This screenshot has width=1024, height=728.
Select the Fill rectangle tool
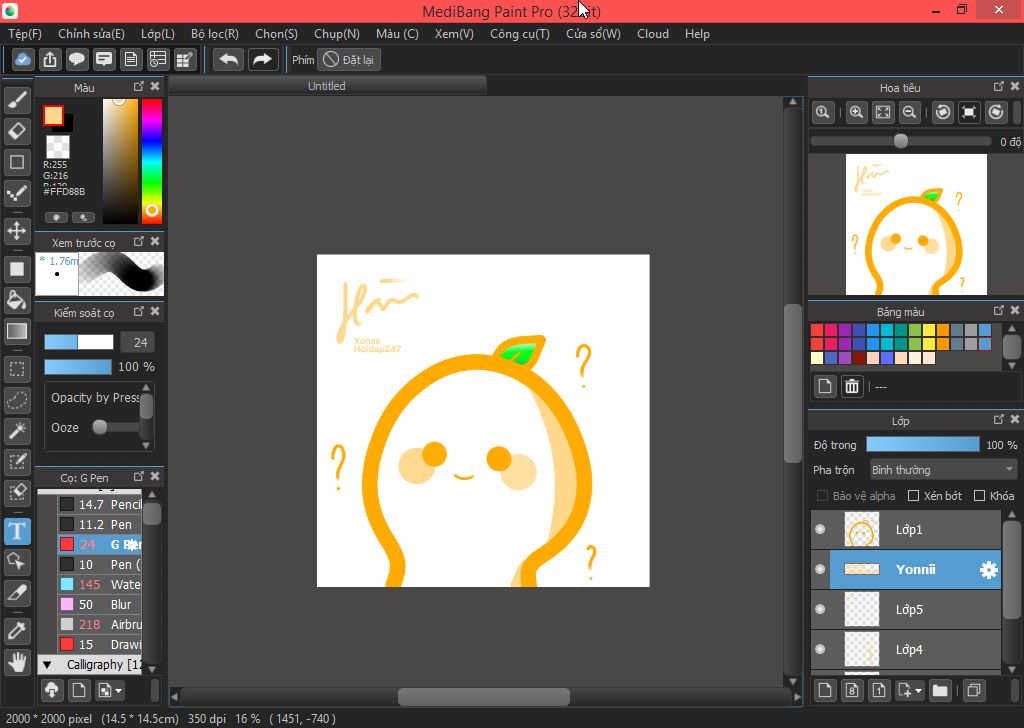[18, 269]
